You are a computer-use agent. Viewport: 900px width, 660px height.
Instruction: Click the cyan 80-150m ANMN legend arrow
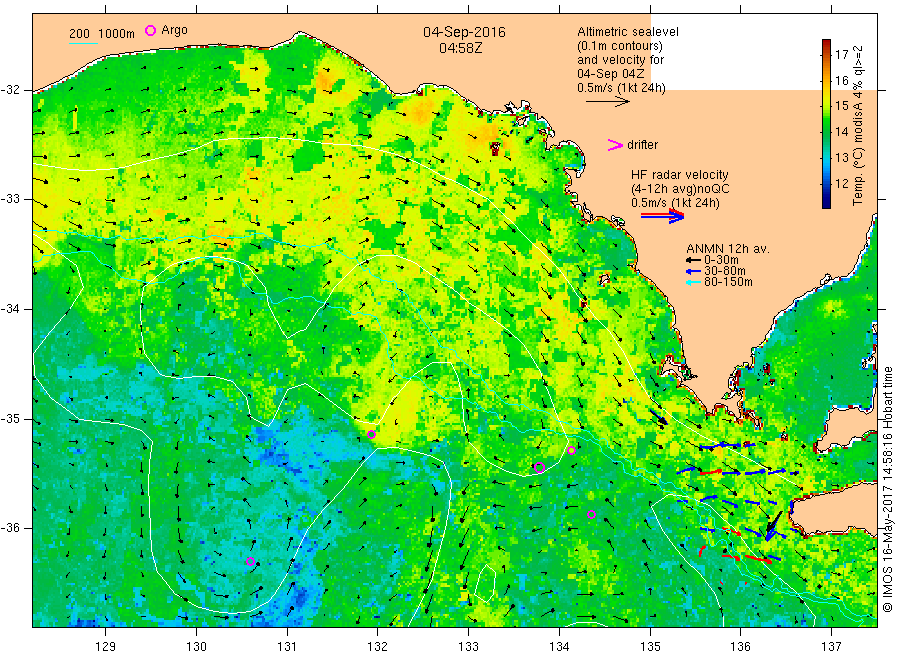693,282
